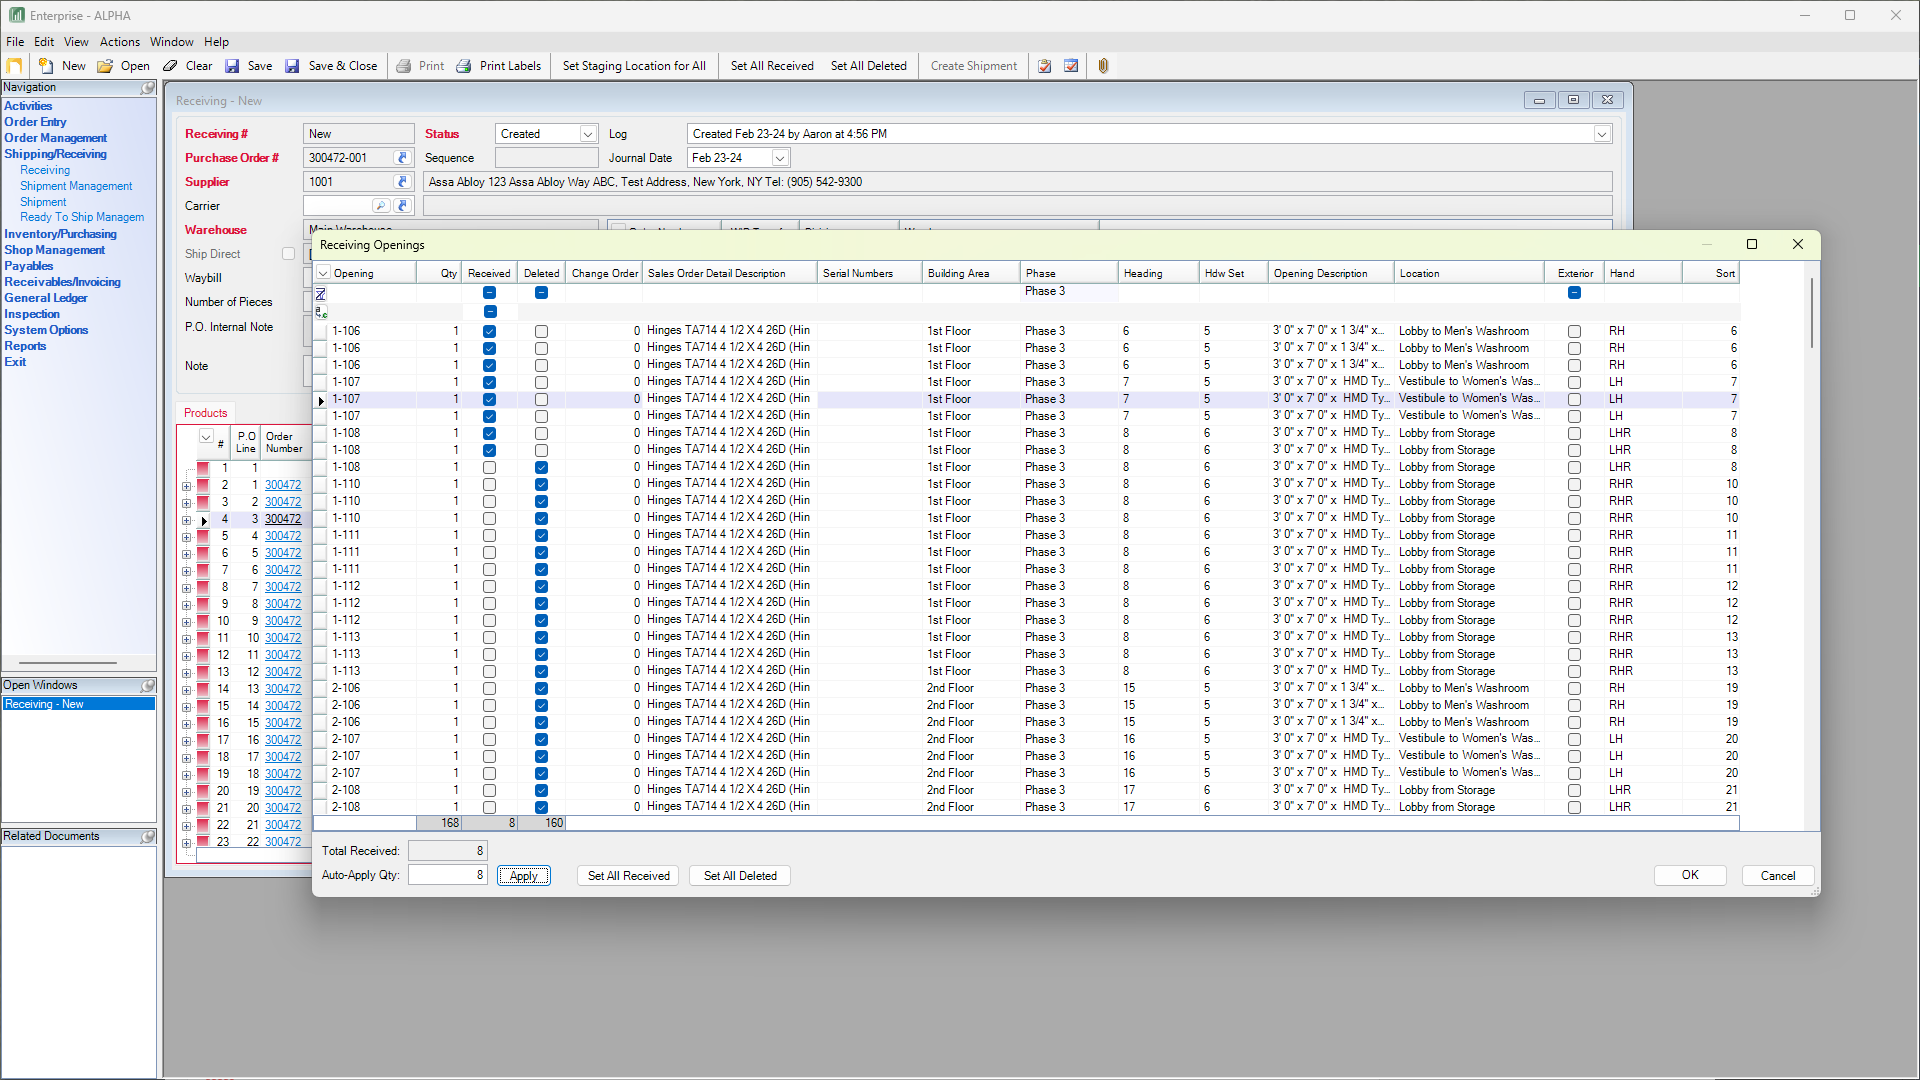Click the Save & Close toolbar icon
1920x1080 pixels.
click(x=292, y=66)
